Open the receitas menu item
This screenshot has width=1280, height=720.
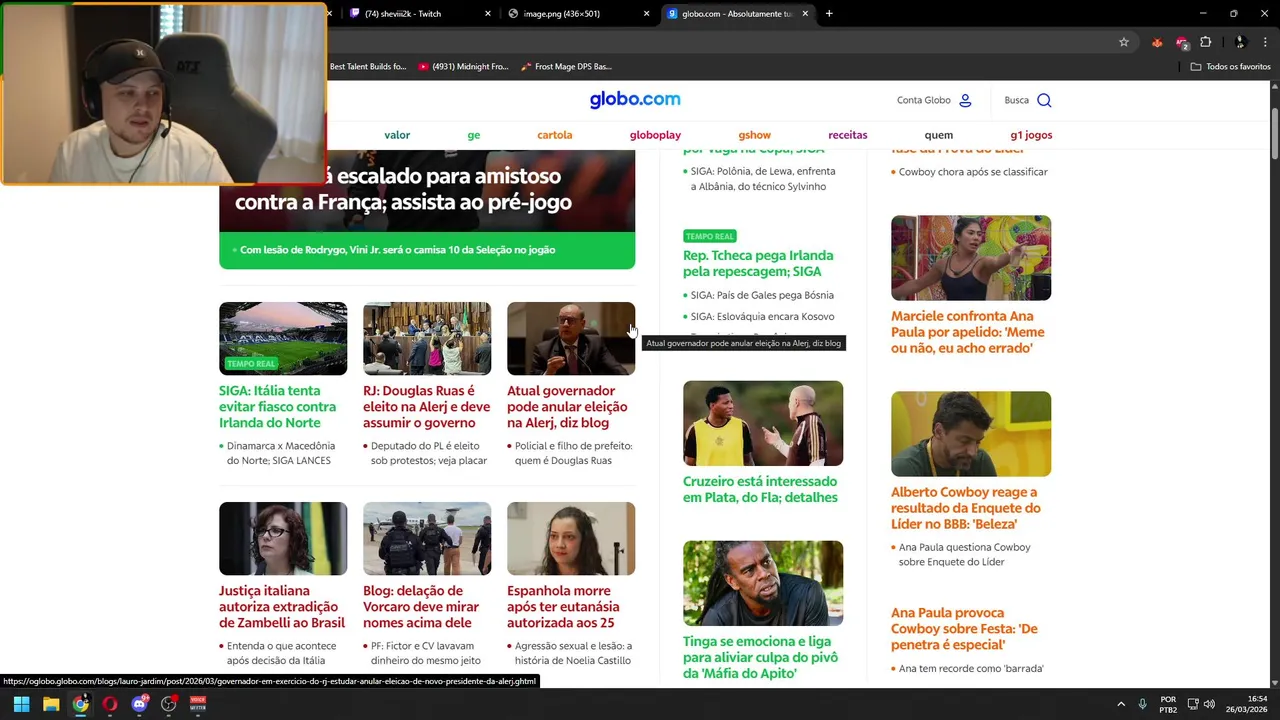click(848, 135)
